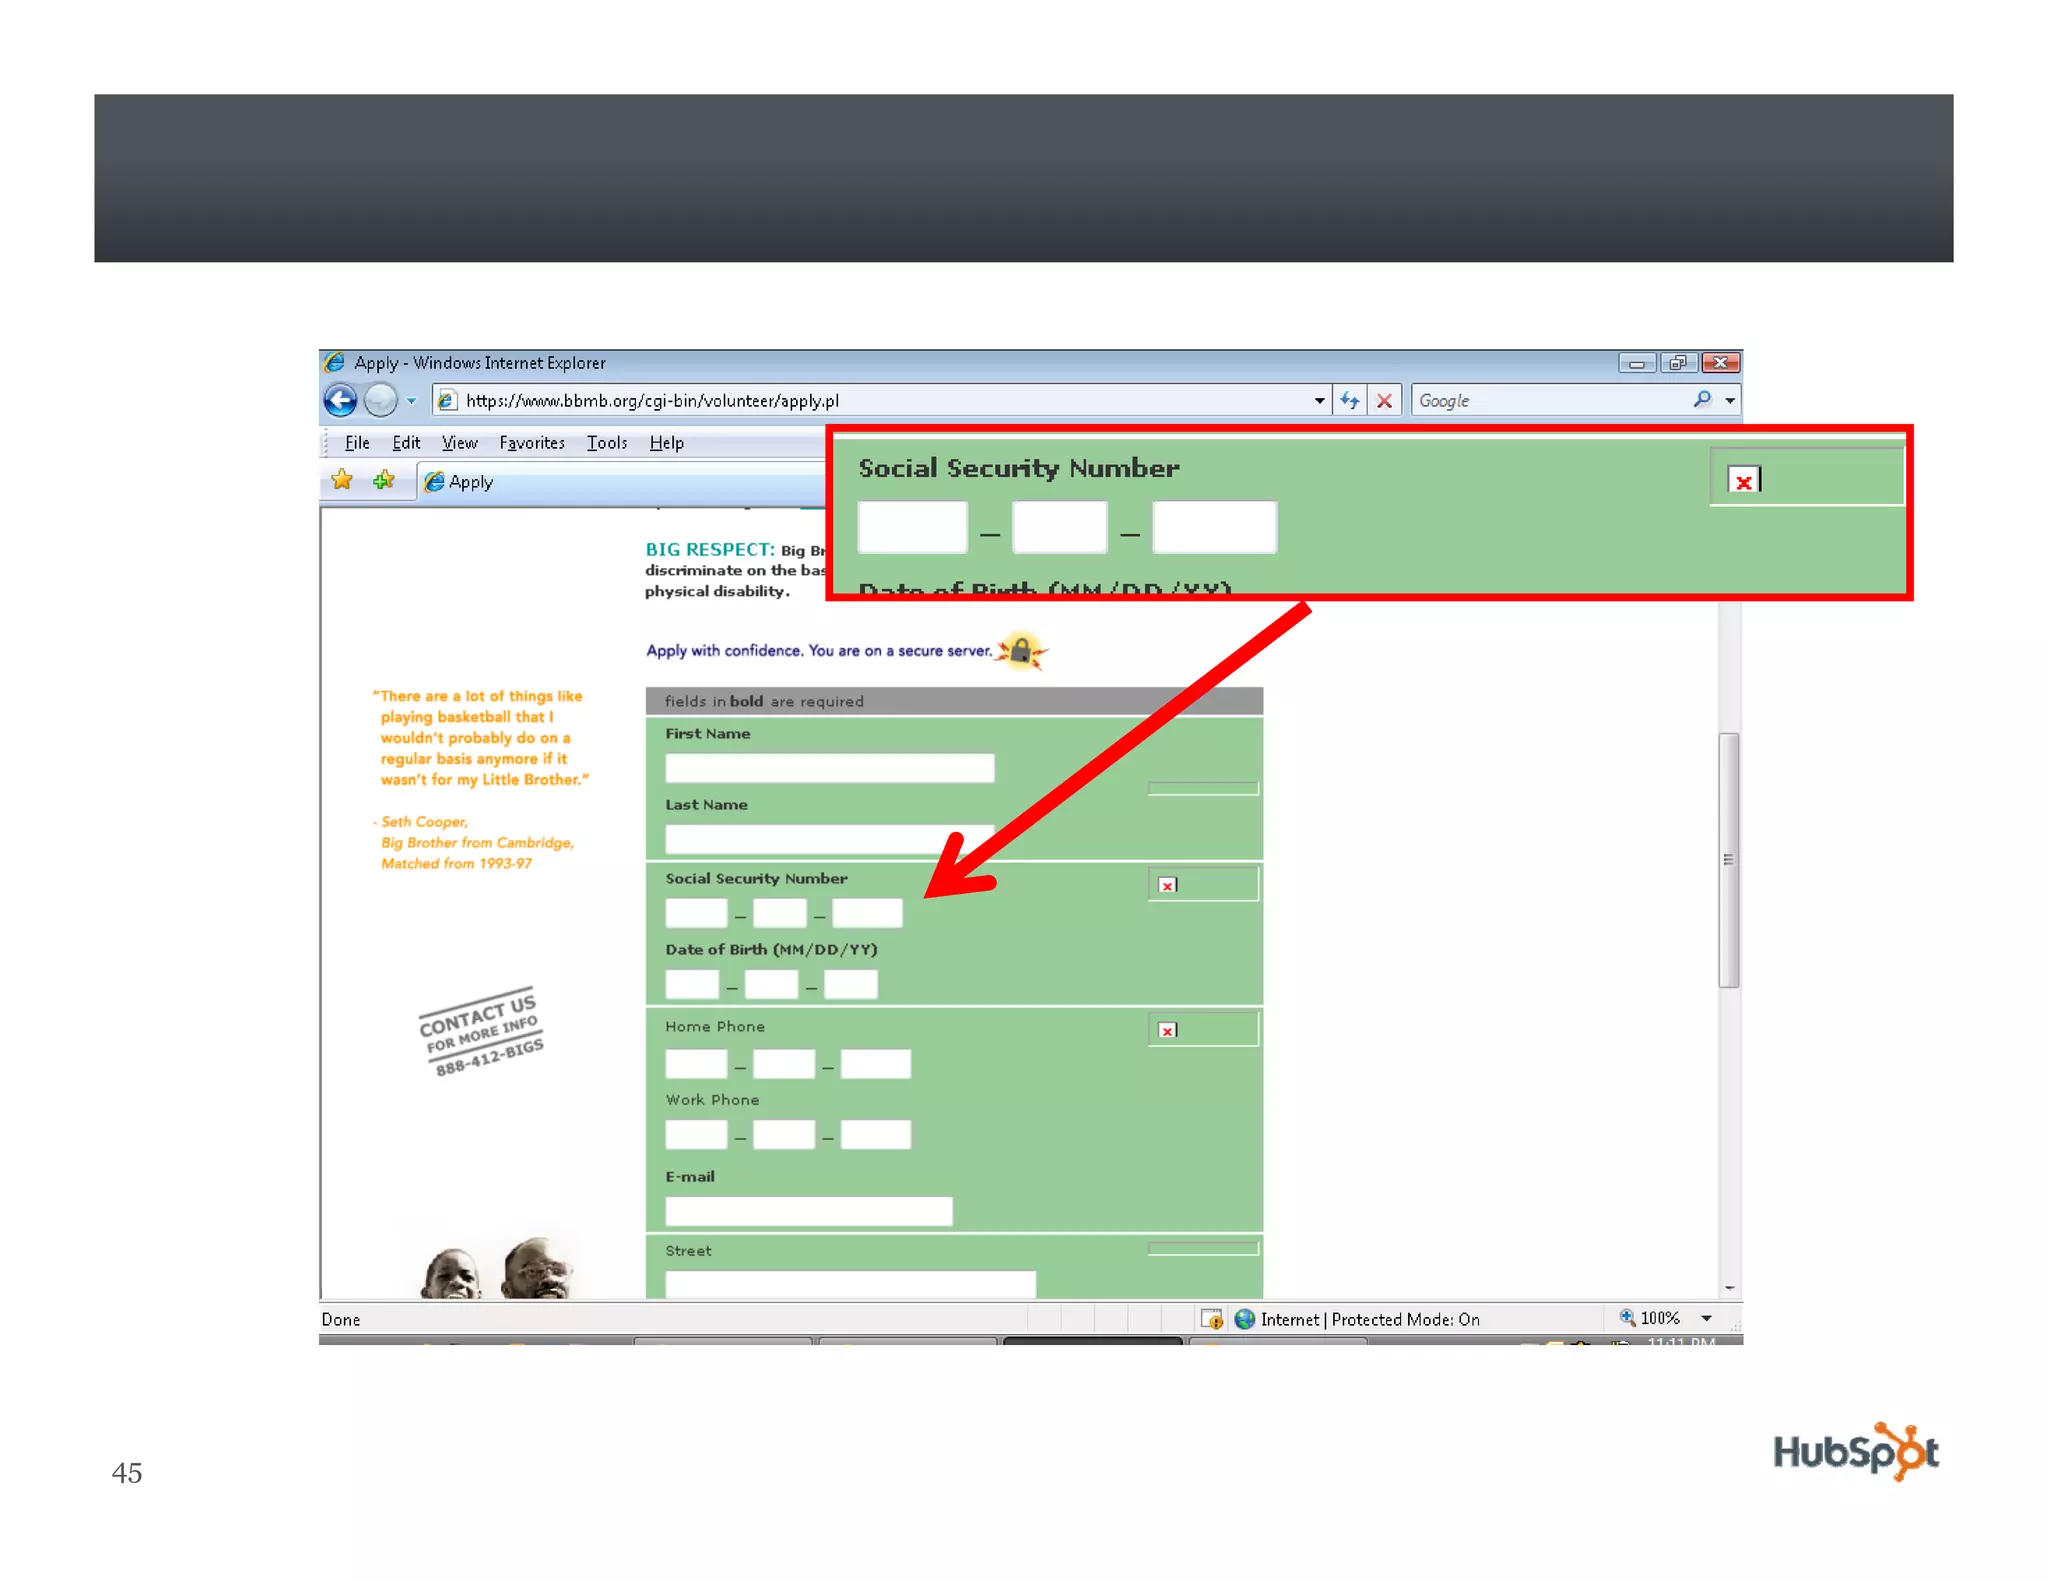The image size is (2048, 1582).
Task: Click the Google search magnifier icon
Action: tap(1702, 400)
